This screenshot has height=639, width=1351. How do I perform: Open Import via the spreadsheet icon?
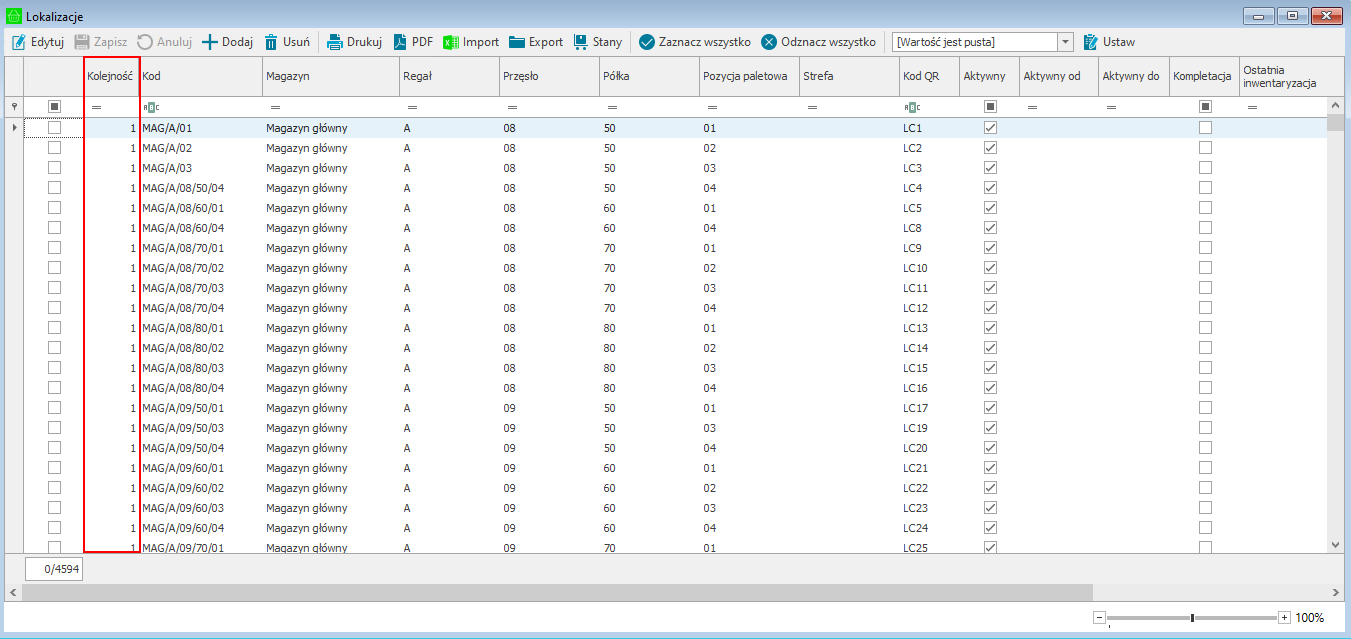coord(451,42)
